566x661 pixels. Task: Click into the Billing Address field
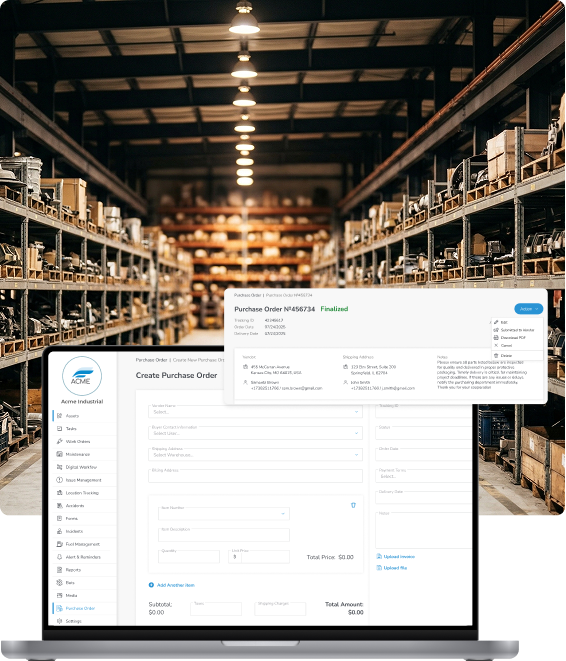[255, 476]
